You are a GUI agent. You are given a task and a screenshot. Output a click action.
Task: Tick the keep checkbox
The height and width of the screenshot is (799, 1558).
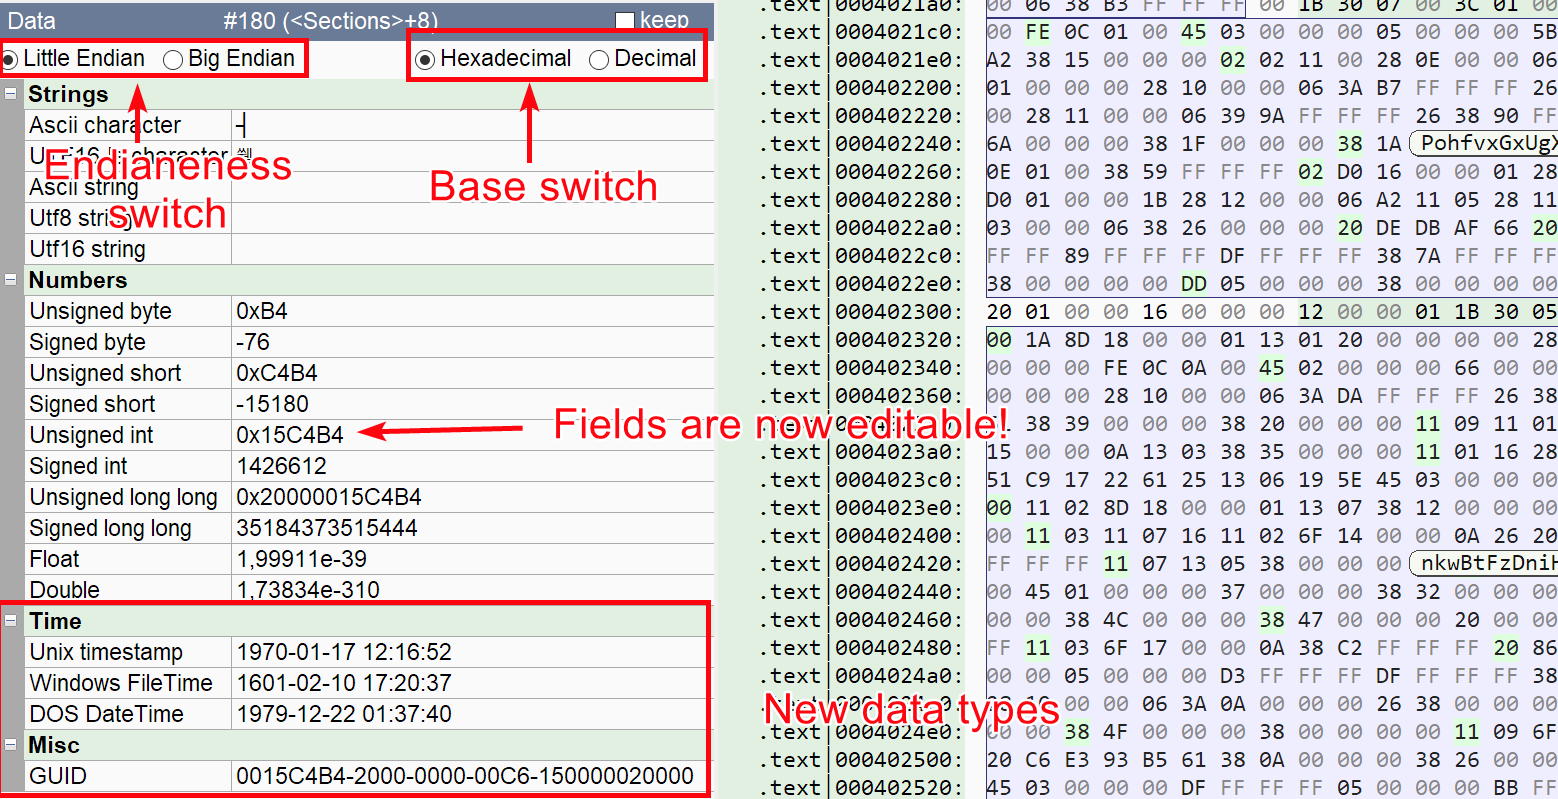(x=625, y=20)
